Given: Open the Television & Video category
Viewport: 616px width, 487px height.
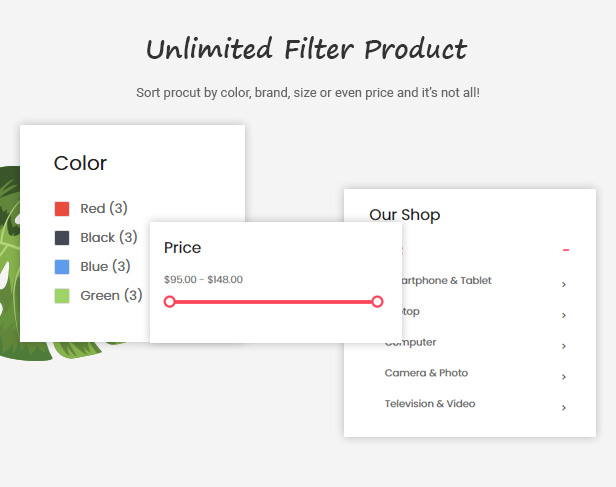Looking at the screenshot, I should pos(430,403).
